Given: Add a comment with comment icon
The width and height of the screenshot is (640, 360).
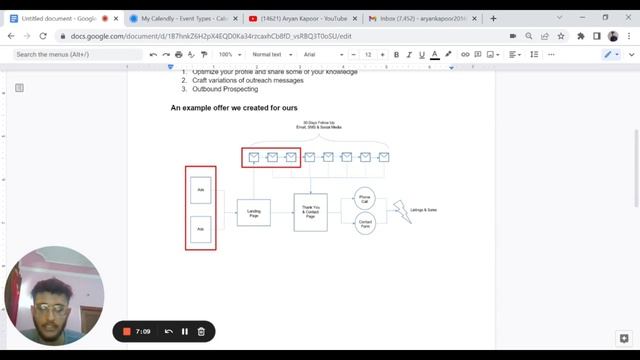Looking at the screenshot, I should tap(478, 54).
